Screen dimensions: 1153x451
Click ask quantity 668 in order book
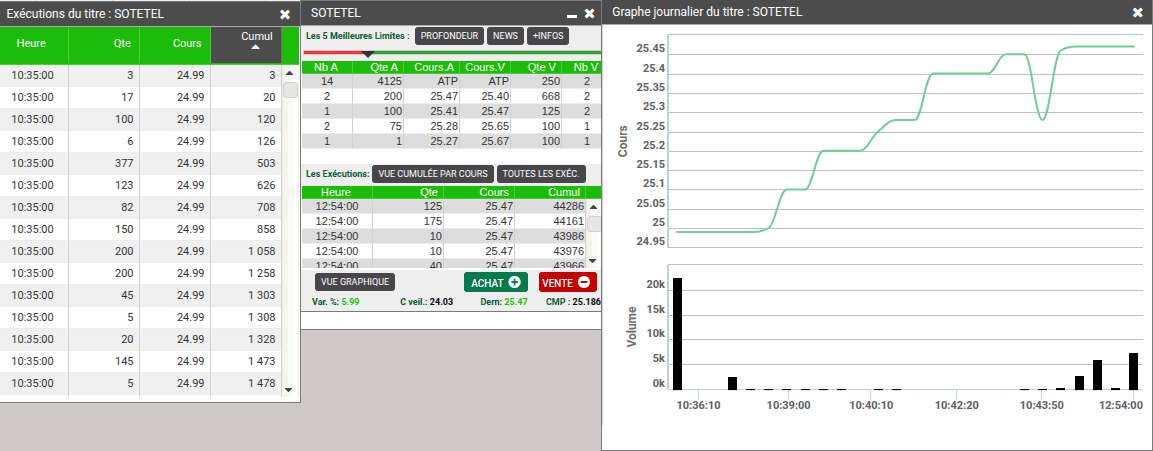click(551, 96)
